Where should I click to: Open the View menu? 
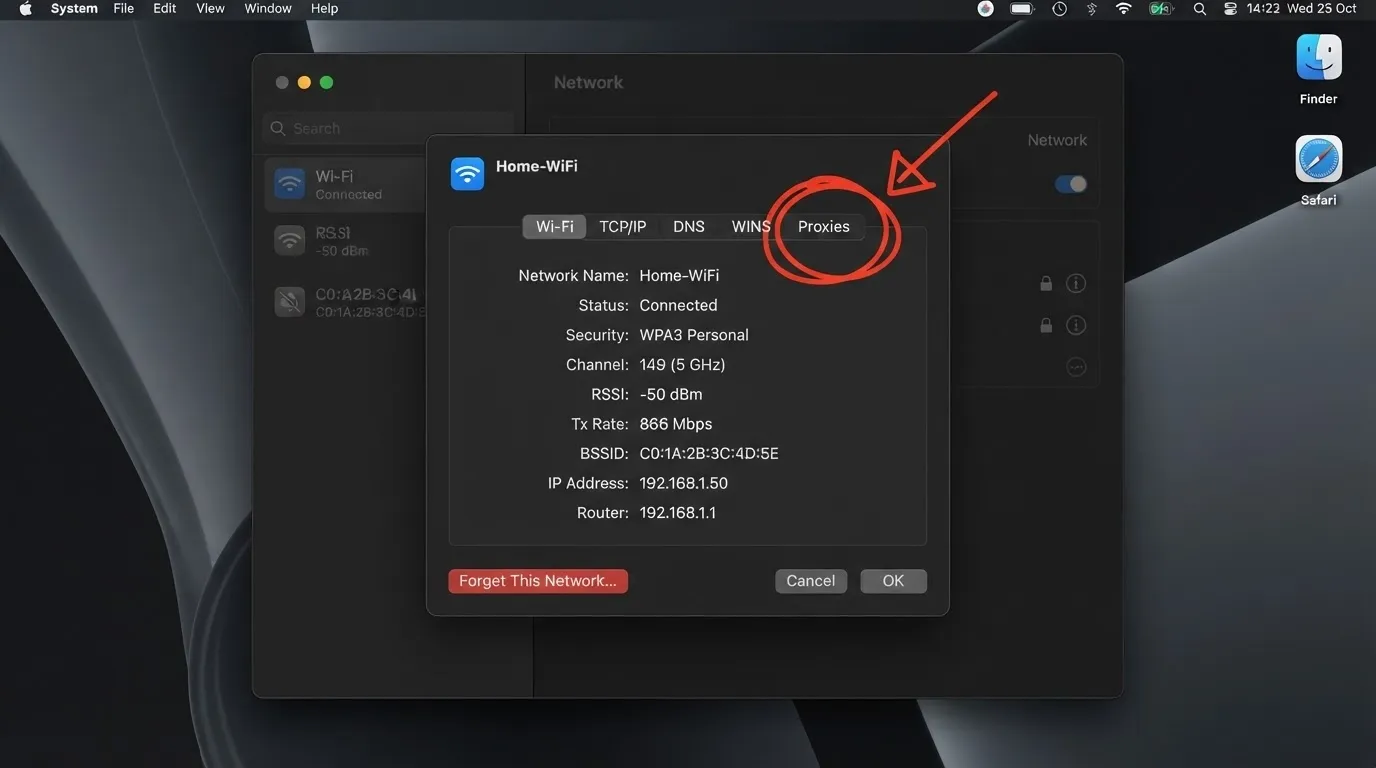210,8
